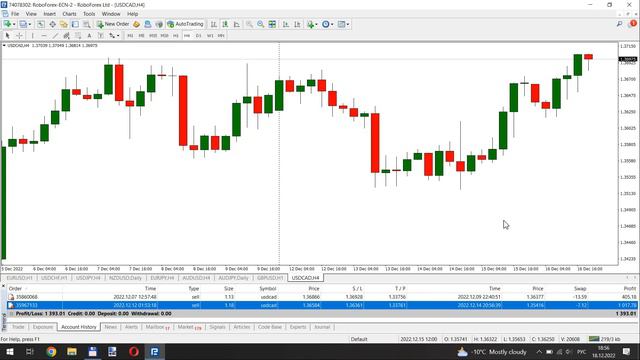Open the Profiles toolbar icon
The height and width of the screenshot is (360, 640).
pos(23,24)
